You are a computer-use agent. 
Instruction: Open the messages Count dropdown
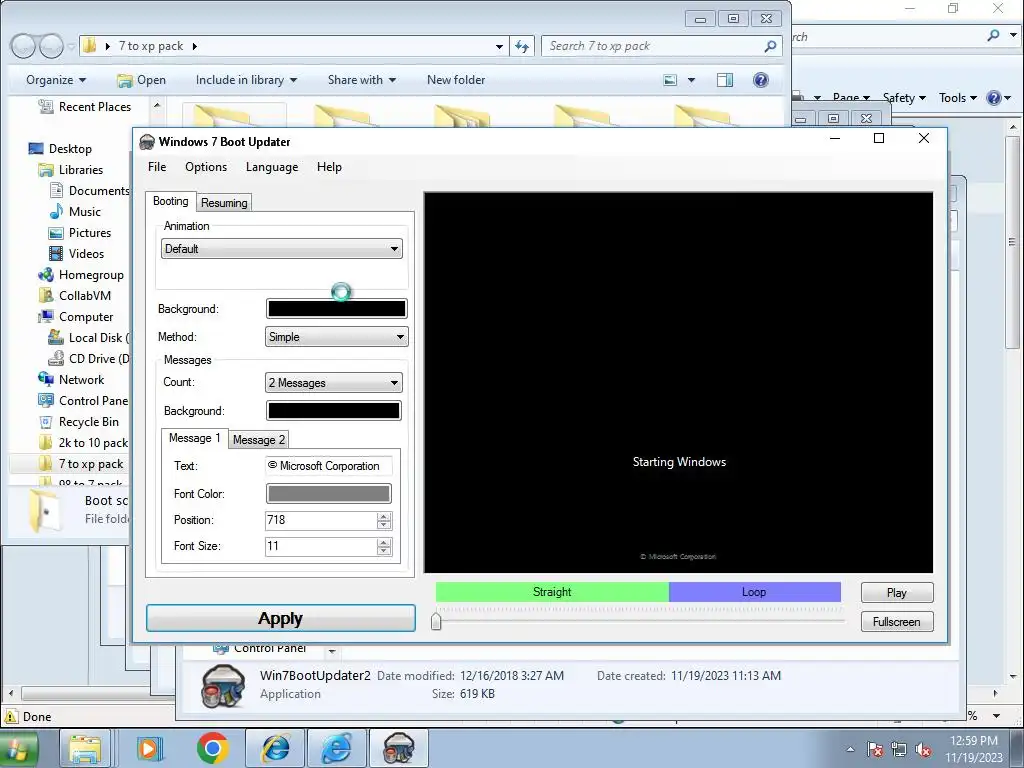pyautogui.click(x=333, y=383)
